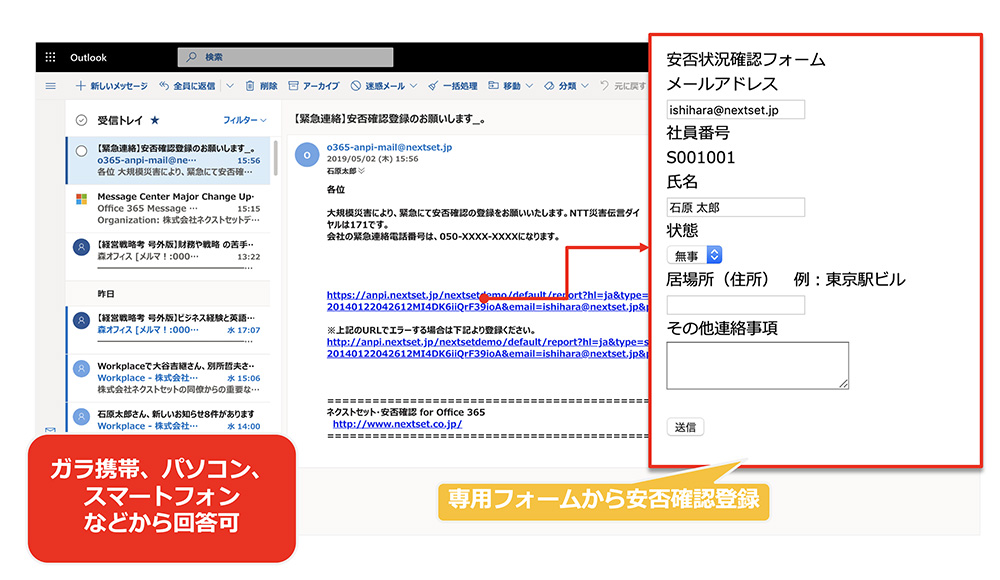Image resolution: width=1000 pixels, height=580 pixels.
Task: Click the その他連絡事項 text area
Action: [758, 366]
